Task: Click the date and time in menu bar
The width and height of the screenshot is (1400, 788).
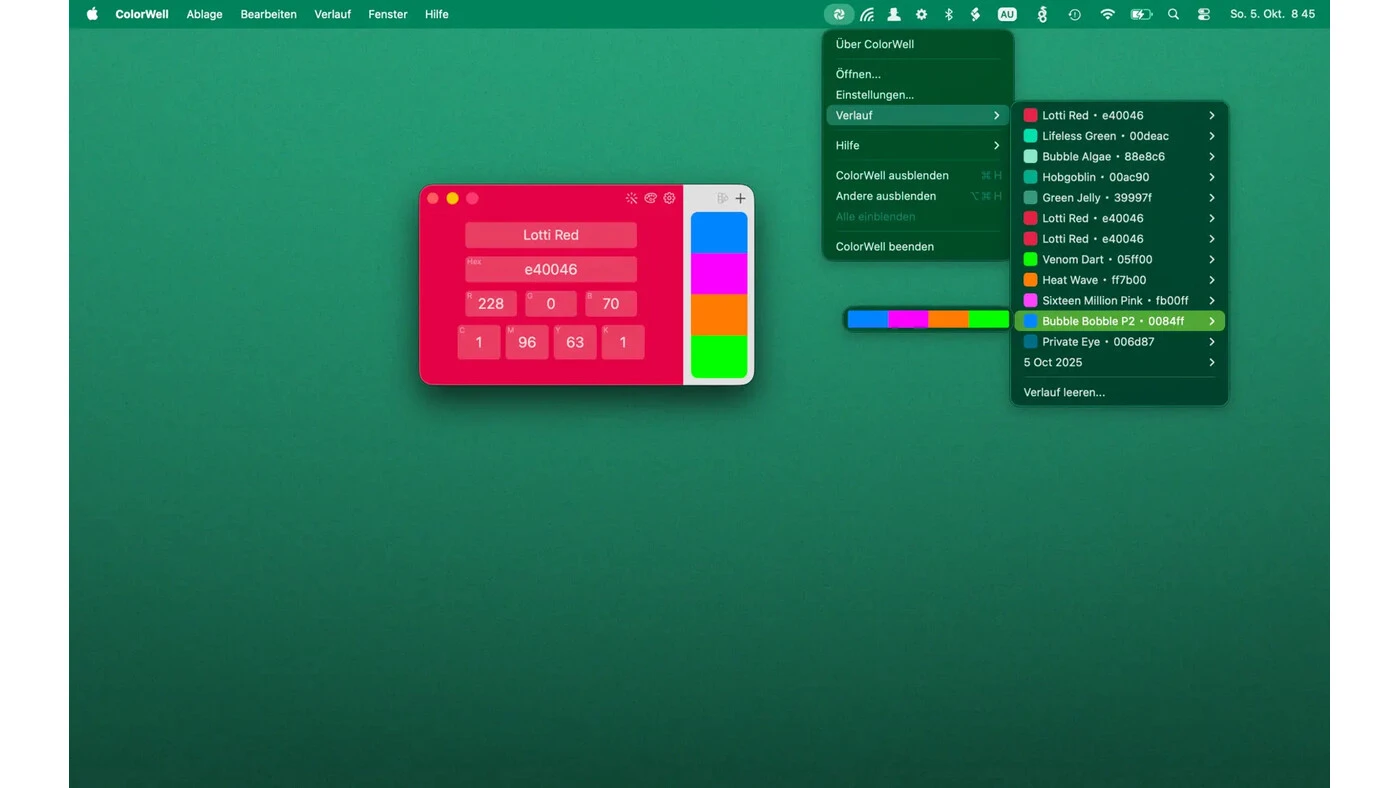Action: click(1273, 14)
